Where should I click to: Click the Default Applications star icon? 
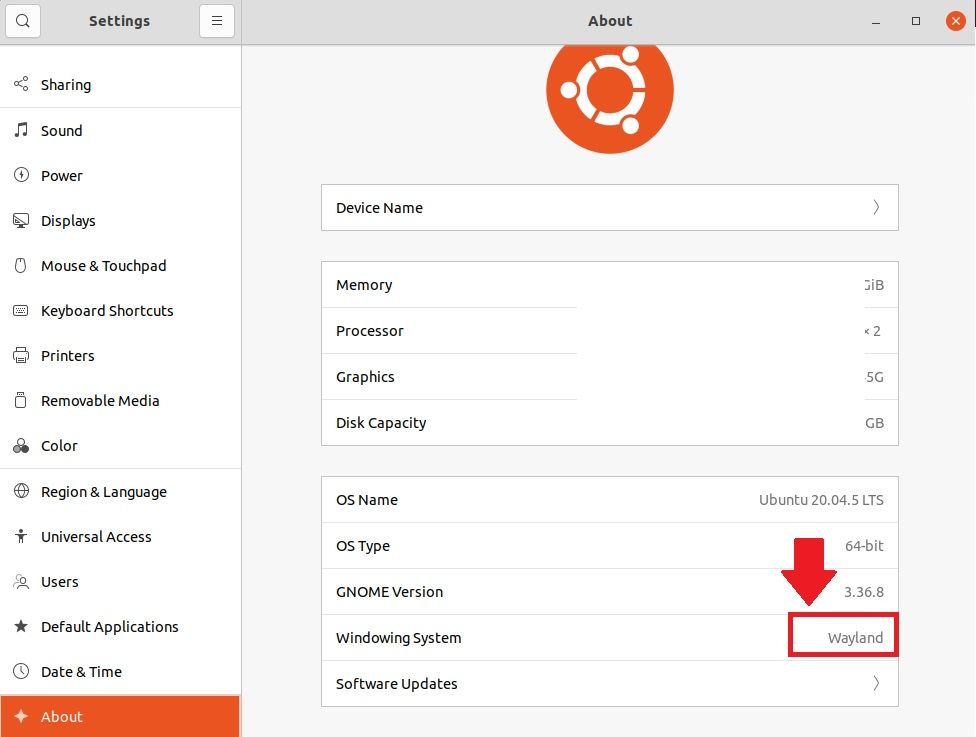pyautogui.click(x=21, y=626)
